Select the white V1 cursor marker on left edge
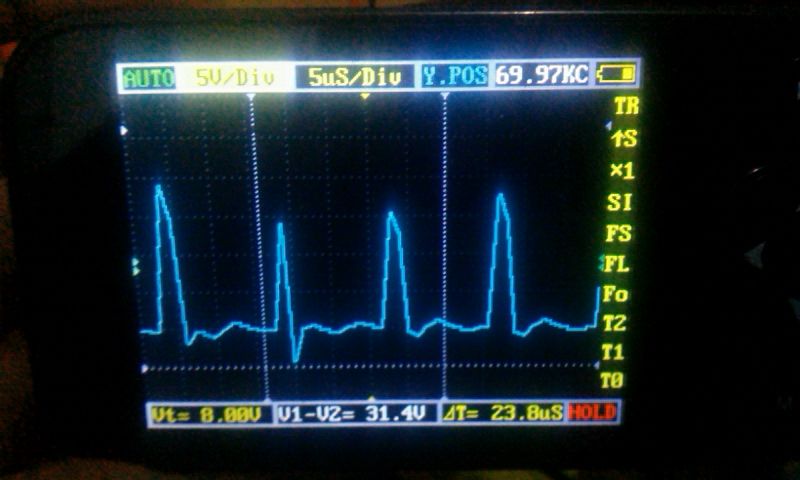Viewport: 800px width, 480px height. click(123, 131)
